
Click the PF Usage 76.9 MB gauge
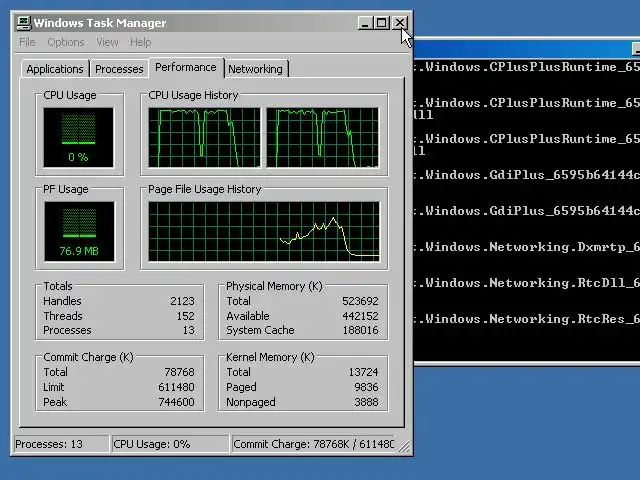[79, 231]
